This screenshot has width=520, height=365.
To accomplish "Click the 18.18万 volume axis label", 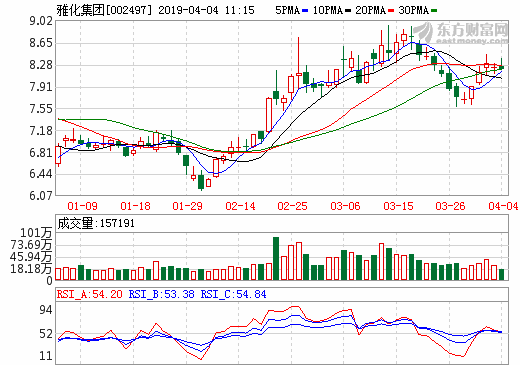I will tap(31, 269).
